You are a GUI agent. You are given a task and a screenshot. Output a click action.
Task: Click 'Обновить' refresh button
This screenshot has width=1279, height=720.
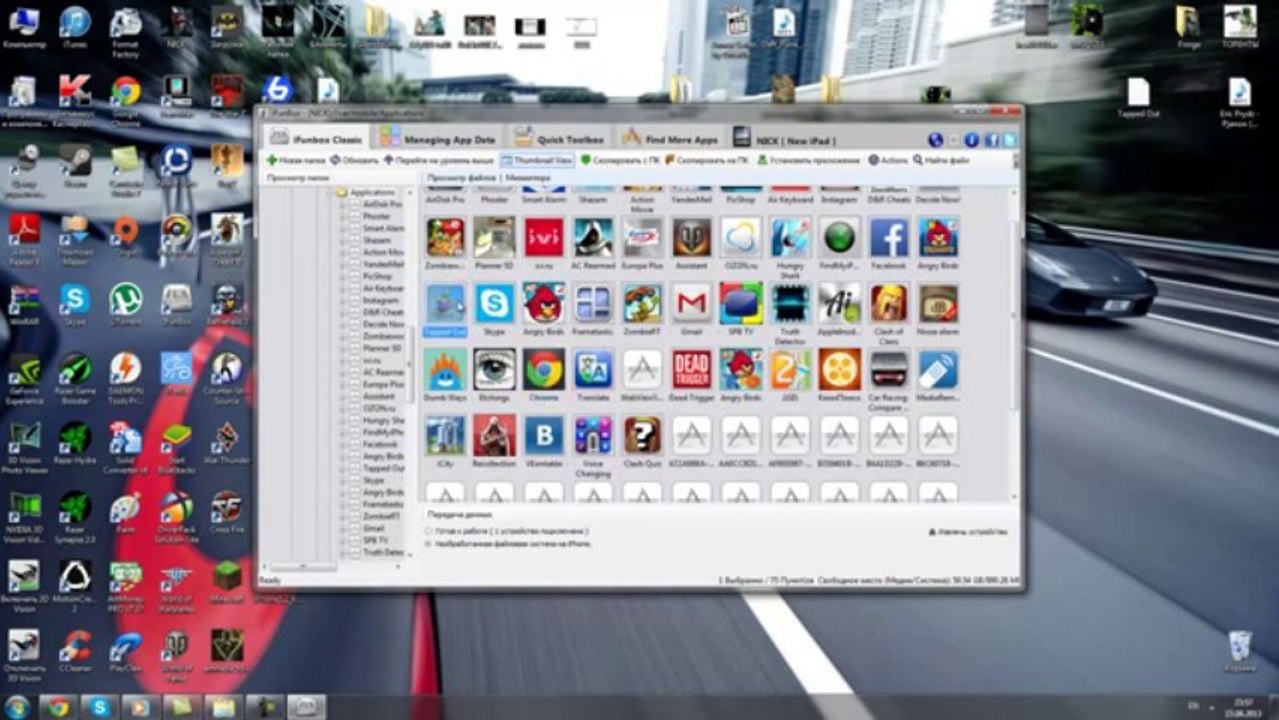(x=355, y=160)
